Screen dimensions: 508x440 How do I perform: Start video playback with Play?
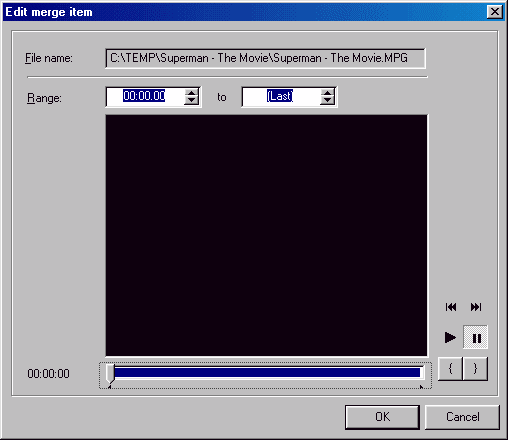[450, 337]
